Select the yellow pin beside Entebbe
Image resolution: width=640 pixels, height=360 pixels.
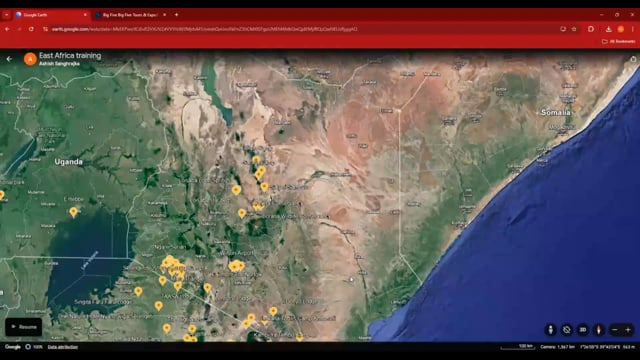coord(73,212)
